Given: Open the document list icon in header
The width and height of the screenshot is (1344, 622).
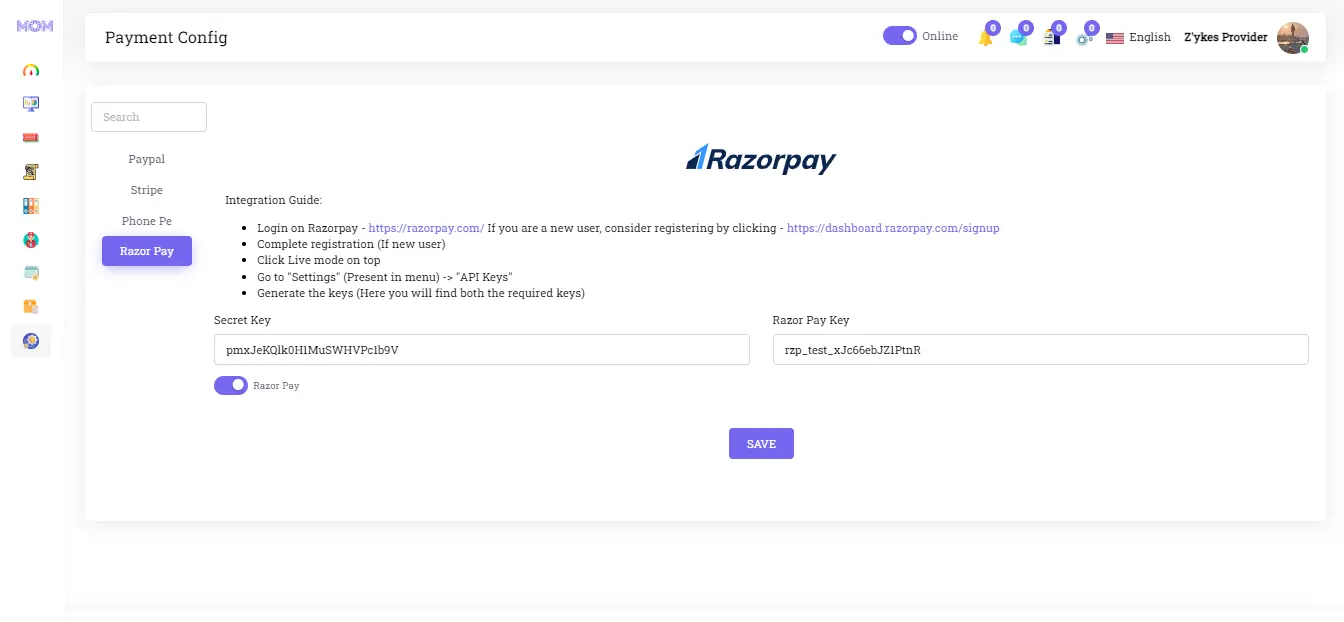Looking at the screenshot, I should pyautogui.click(x=1052, y=38).
